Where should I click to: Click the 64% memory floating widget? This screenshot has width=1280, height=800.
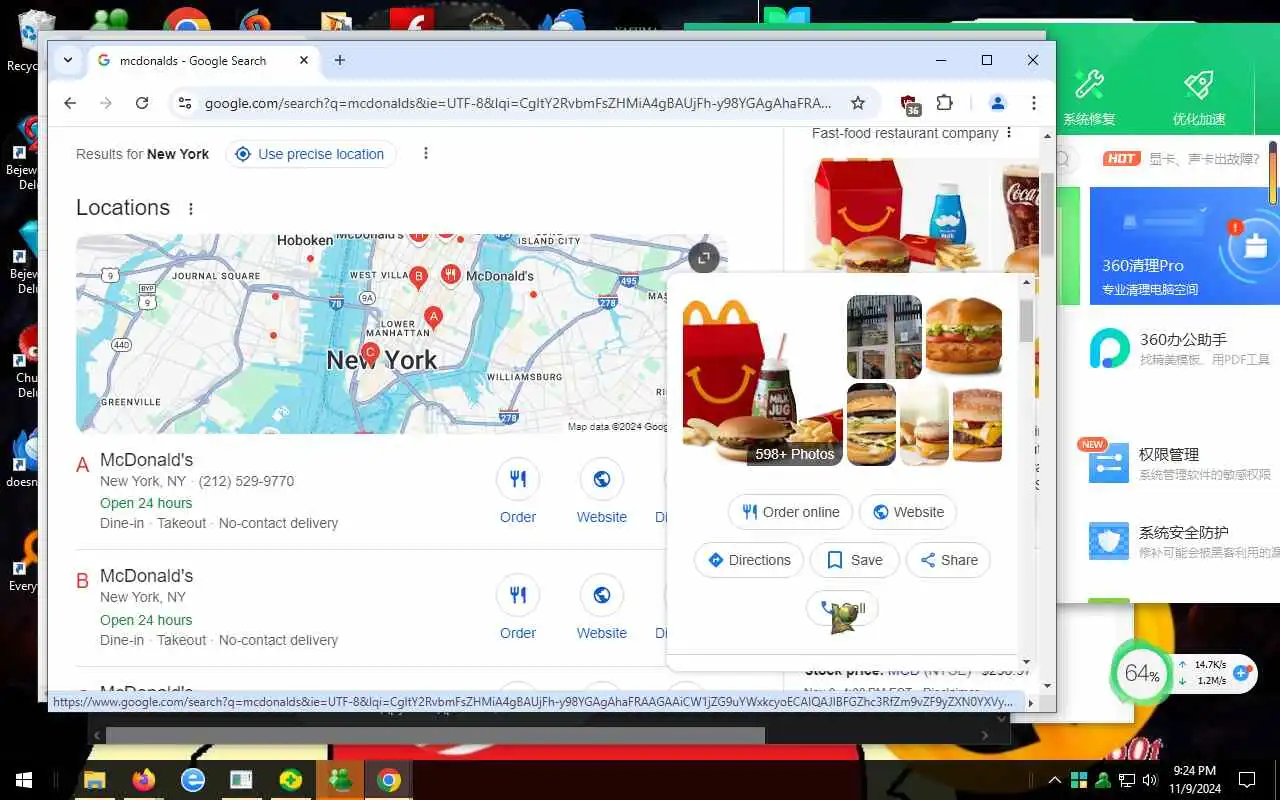[1141, 674]
